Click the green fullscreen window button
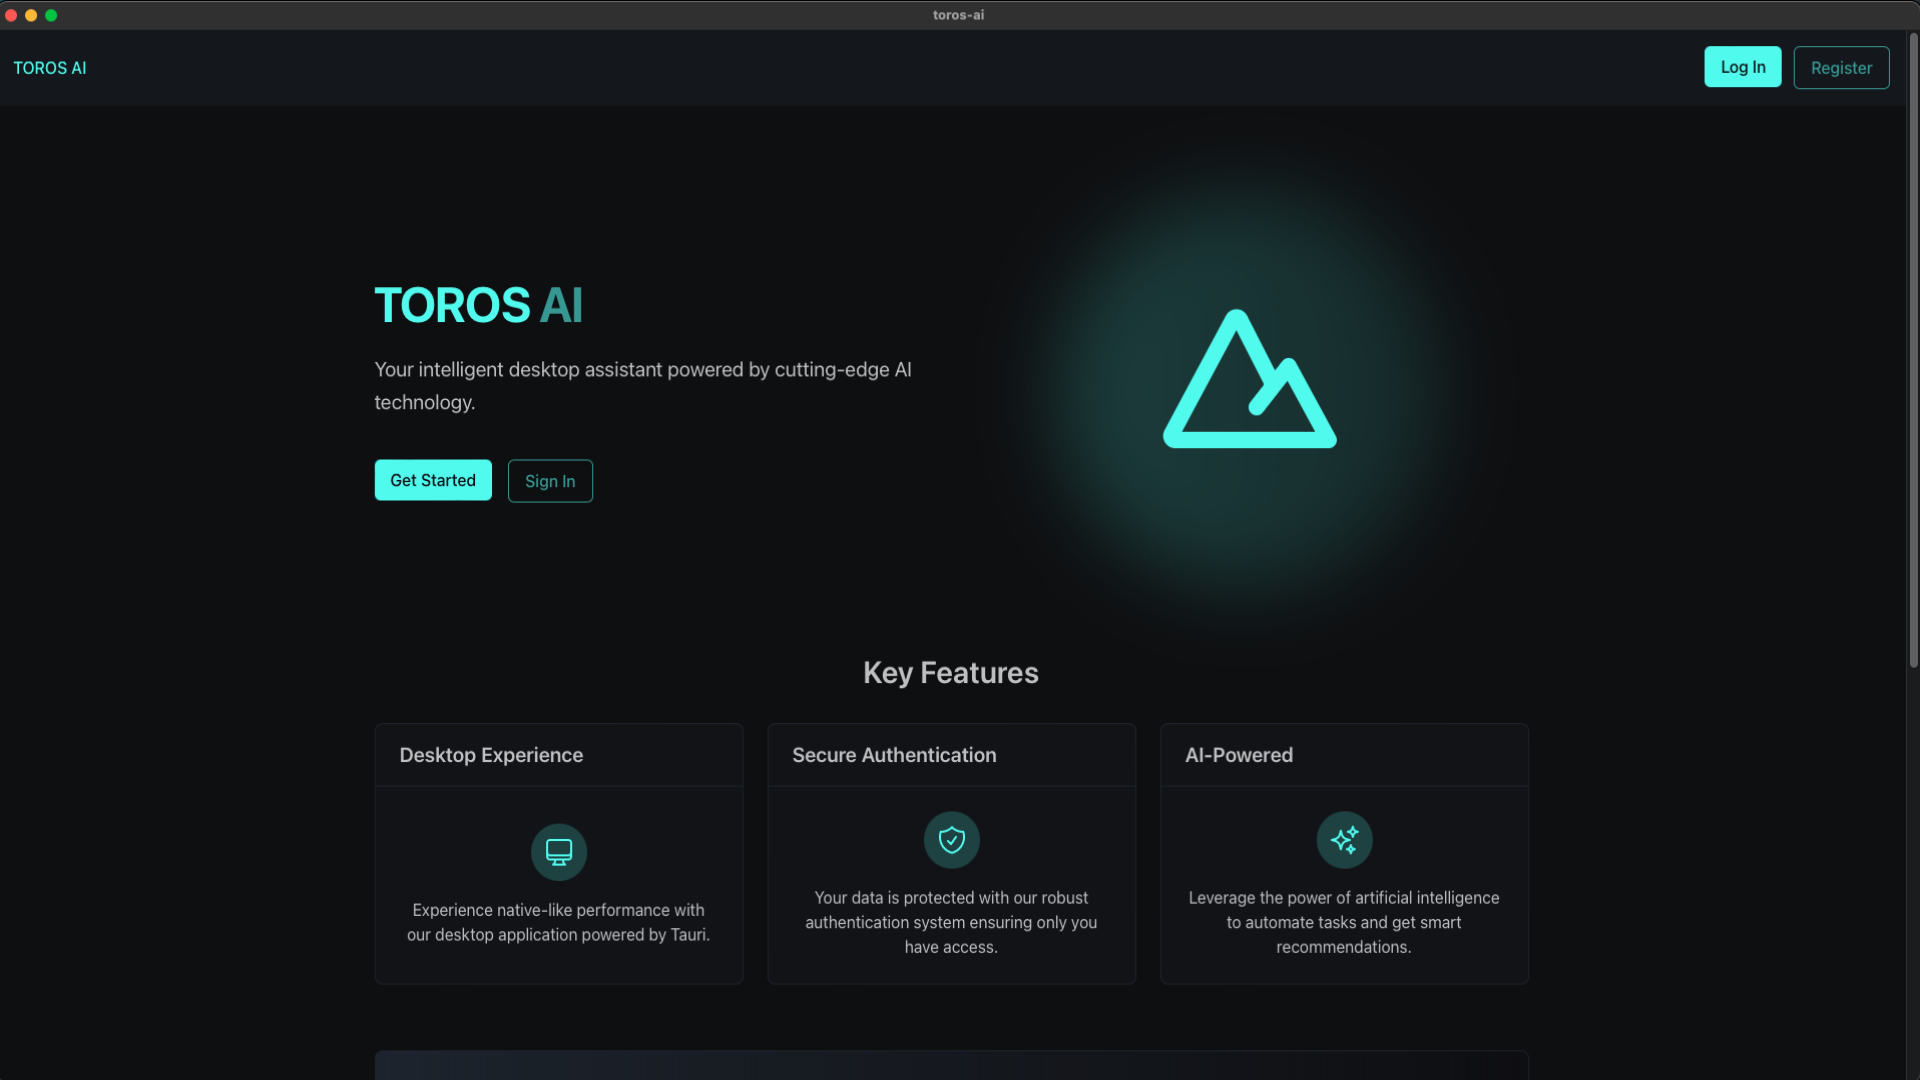 click(x=51, y=15)
